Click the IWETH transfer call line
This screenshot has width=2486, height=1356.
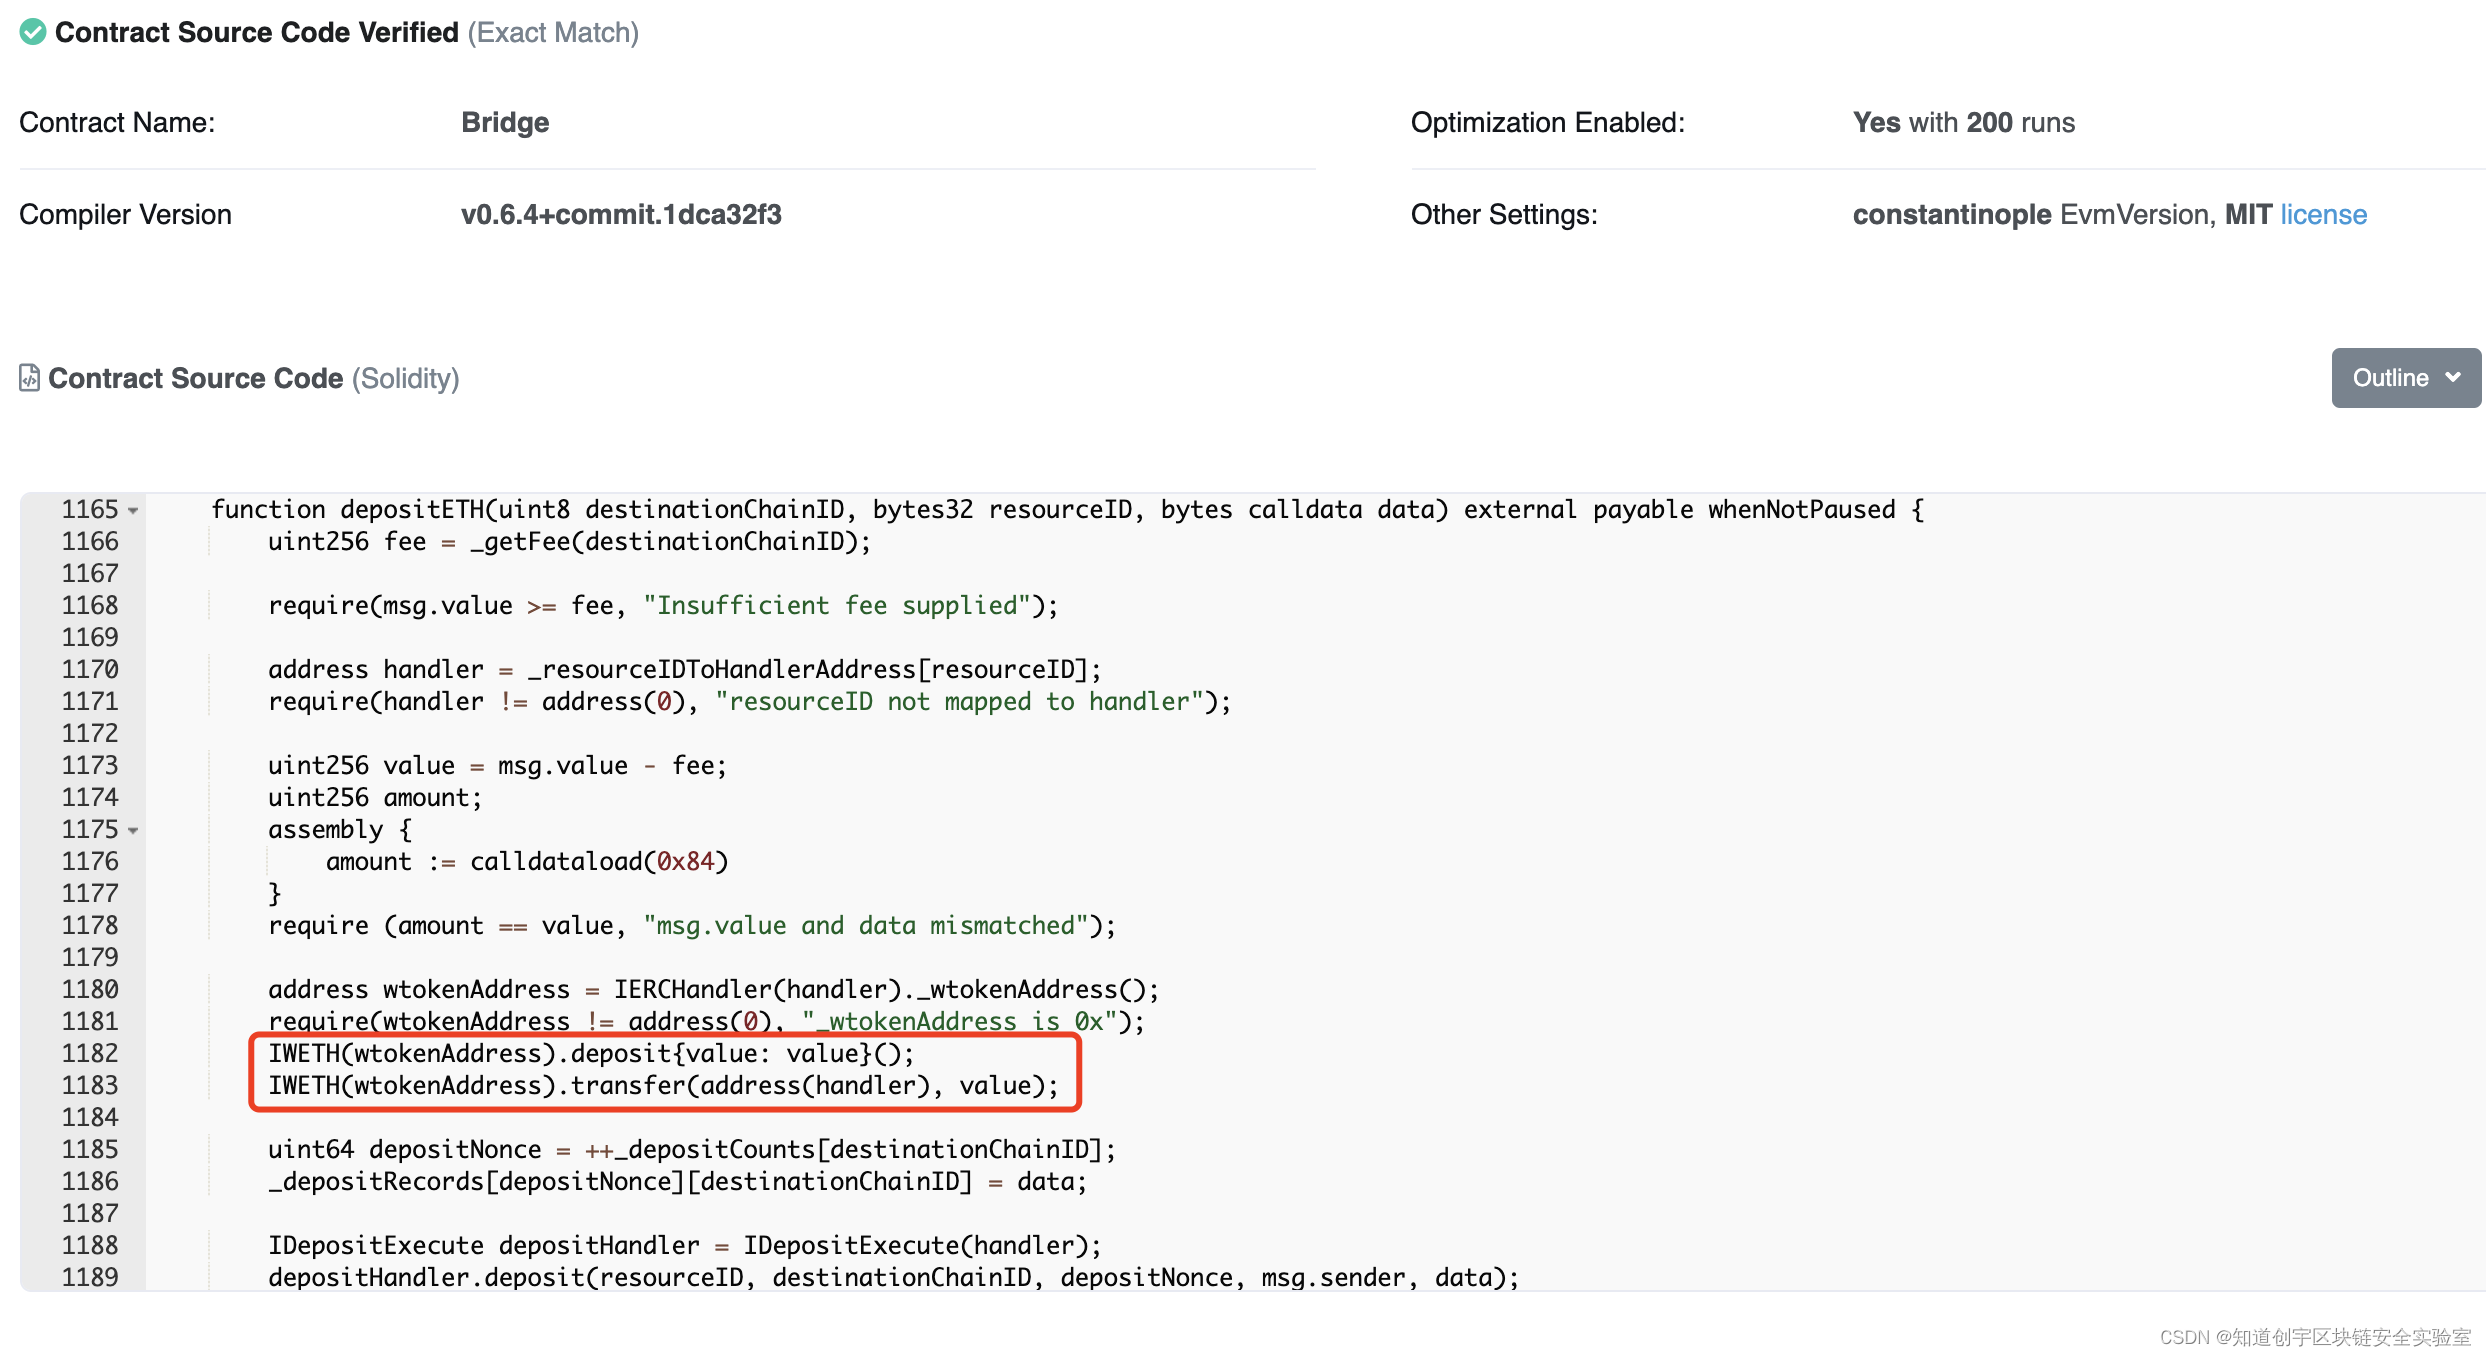point(662,1085)
